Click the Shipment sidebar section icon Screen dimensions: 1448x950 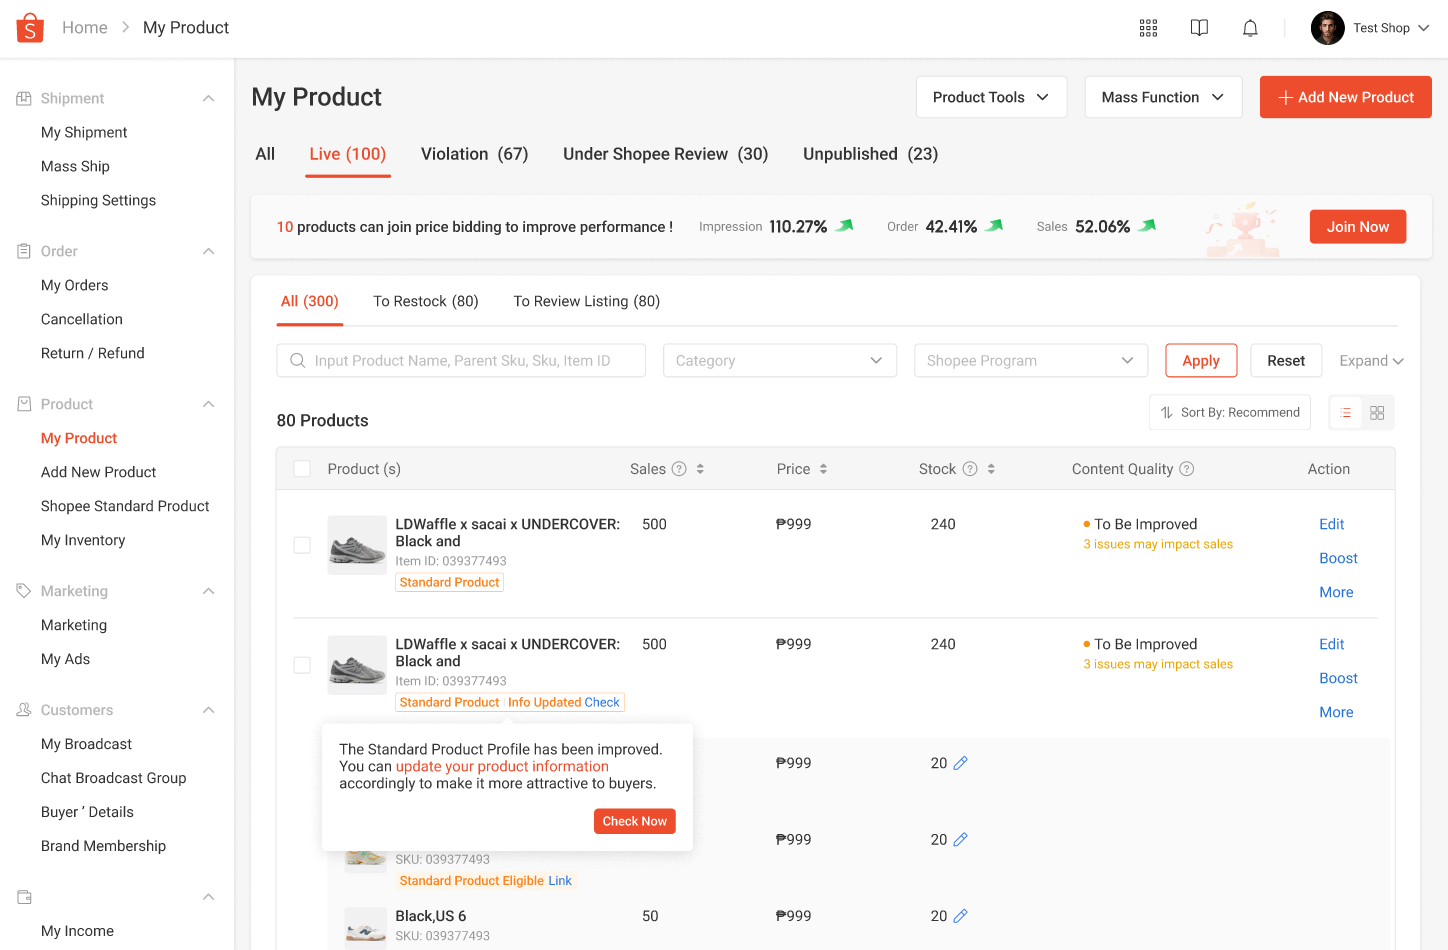pos(24,98)
